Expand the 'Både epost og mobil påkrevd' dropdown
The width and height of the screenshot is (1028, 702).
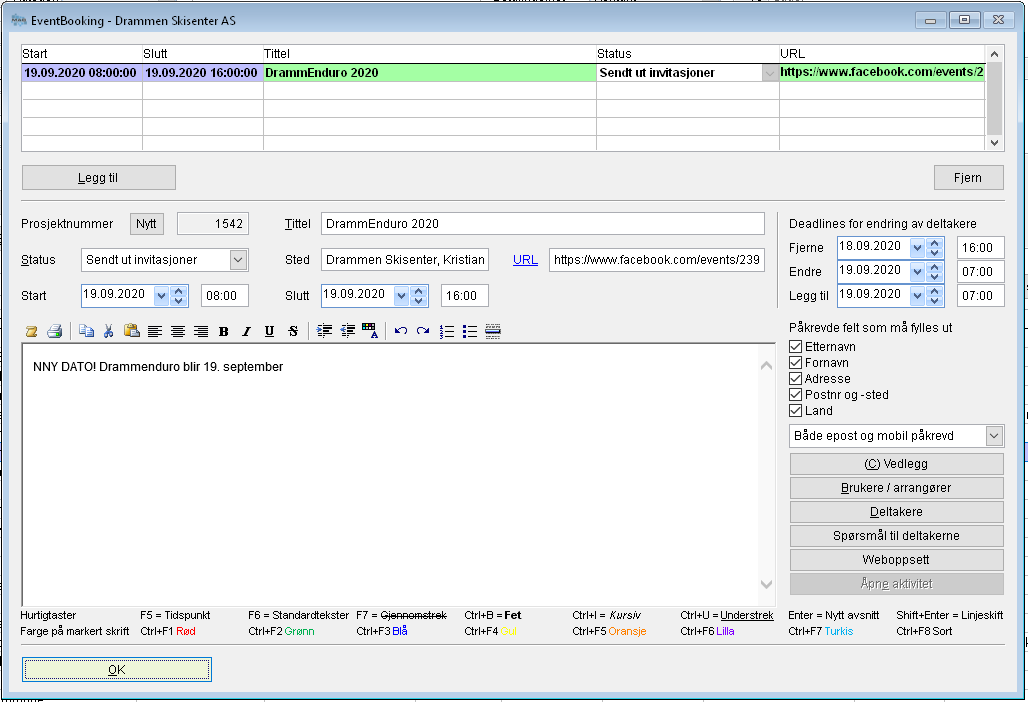pyautogui.click(x=995, y=436)
